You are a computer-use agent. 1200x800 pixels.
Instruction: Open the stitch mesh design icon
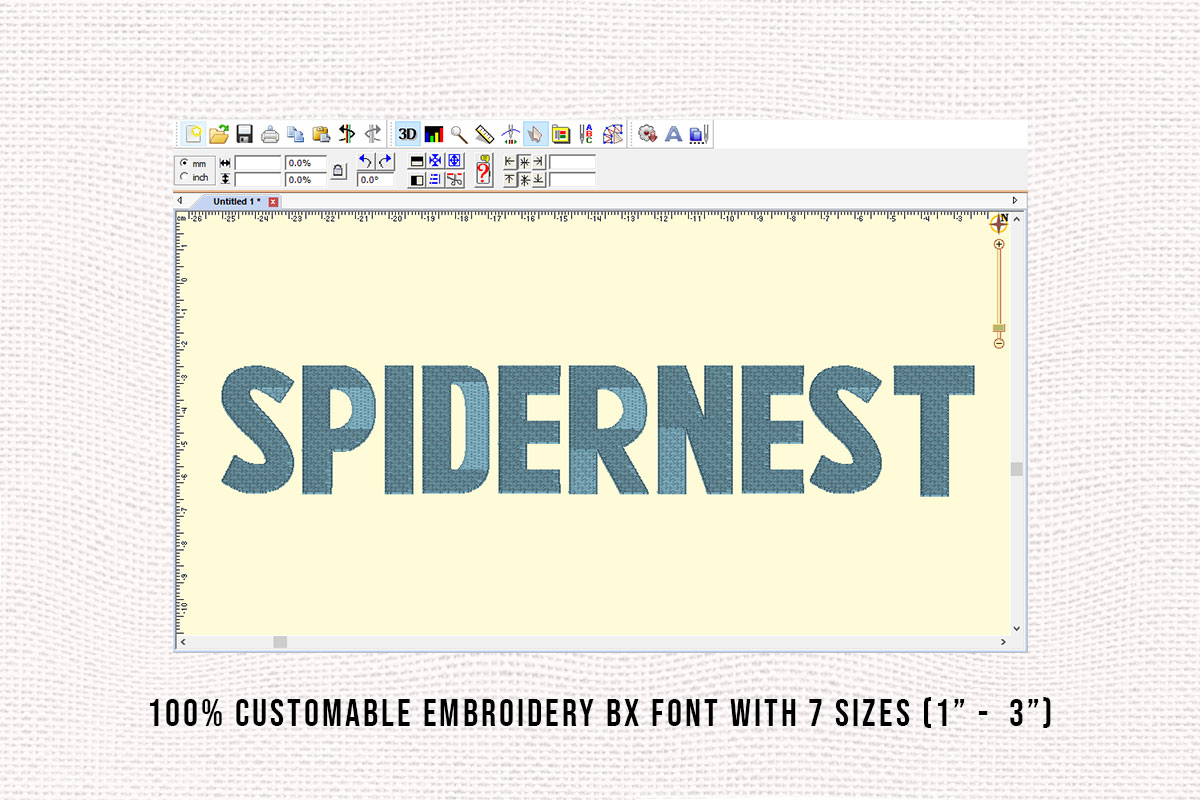(x=611, y=133)
